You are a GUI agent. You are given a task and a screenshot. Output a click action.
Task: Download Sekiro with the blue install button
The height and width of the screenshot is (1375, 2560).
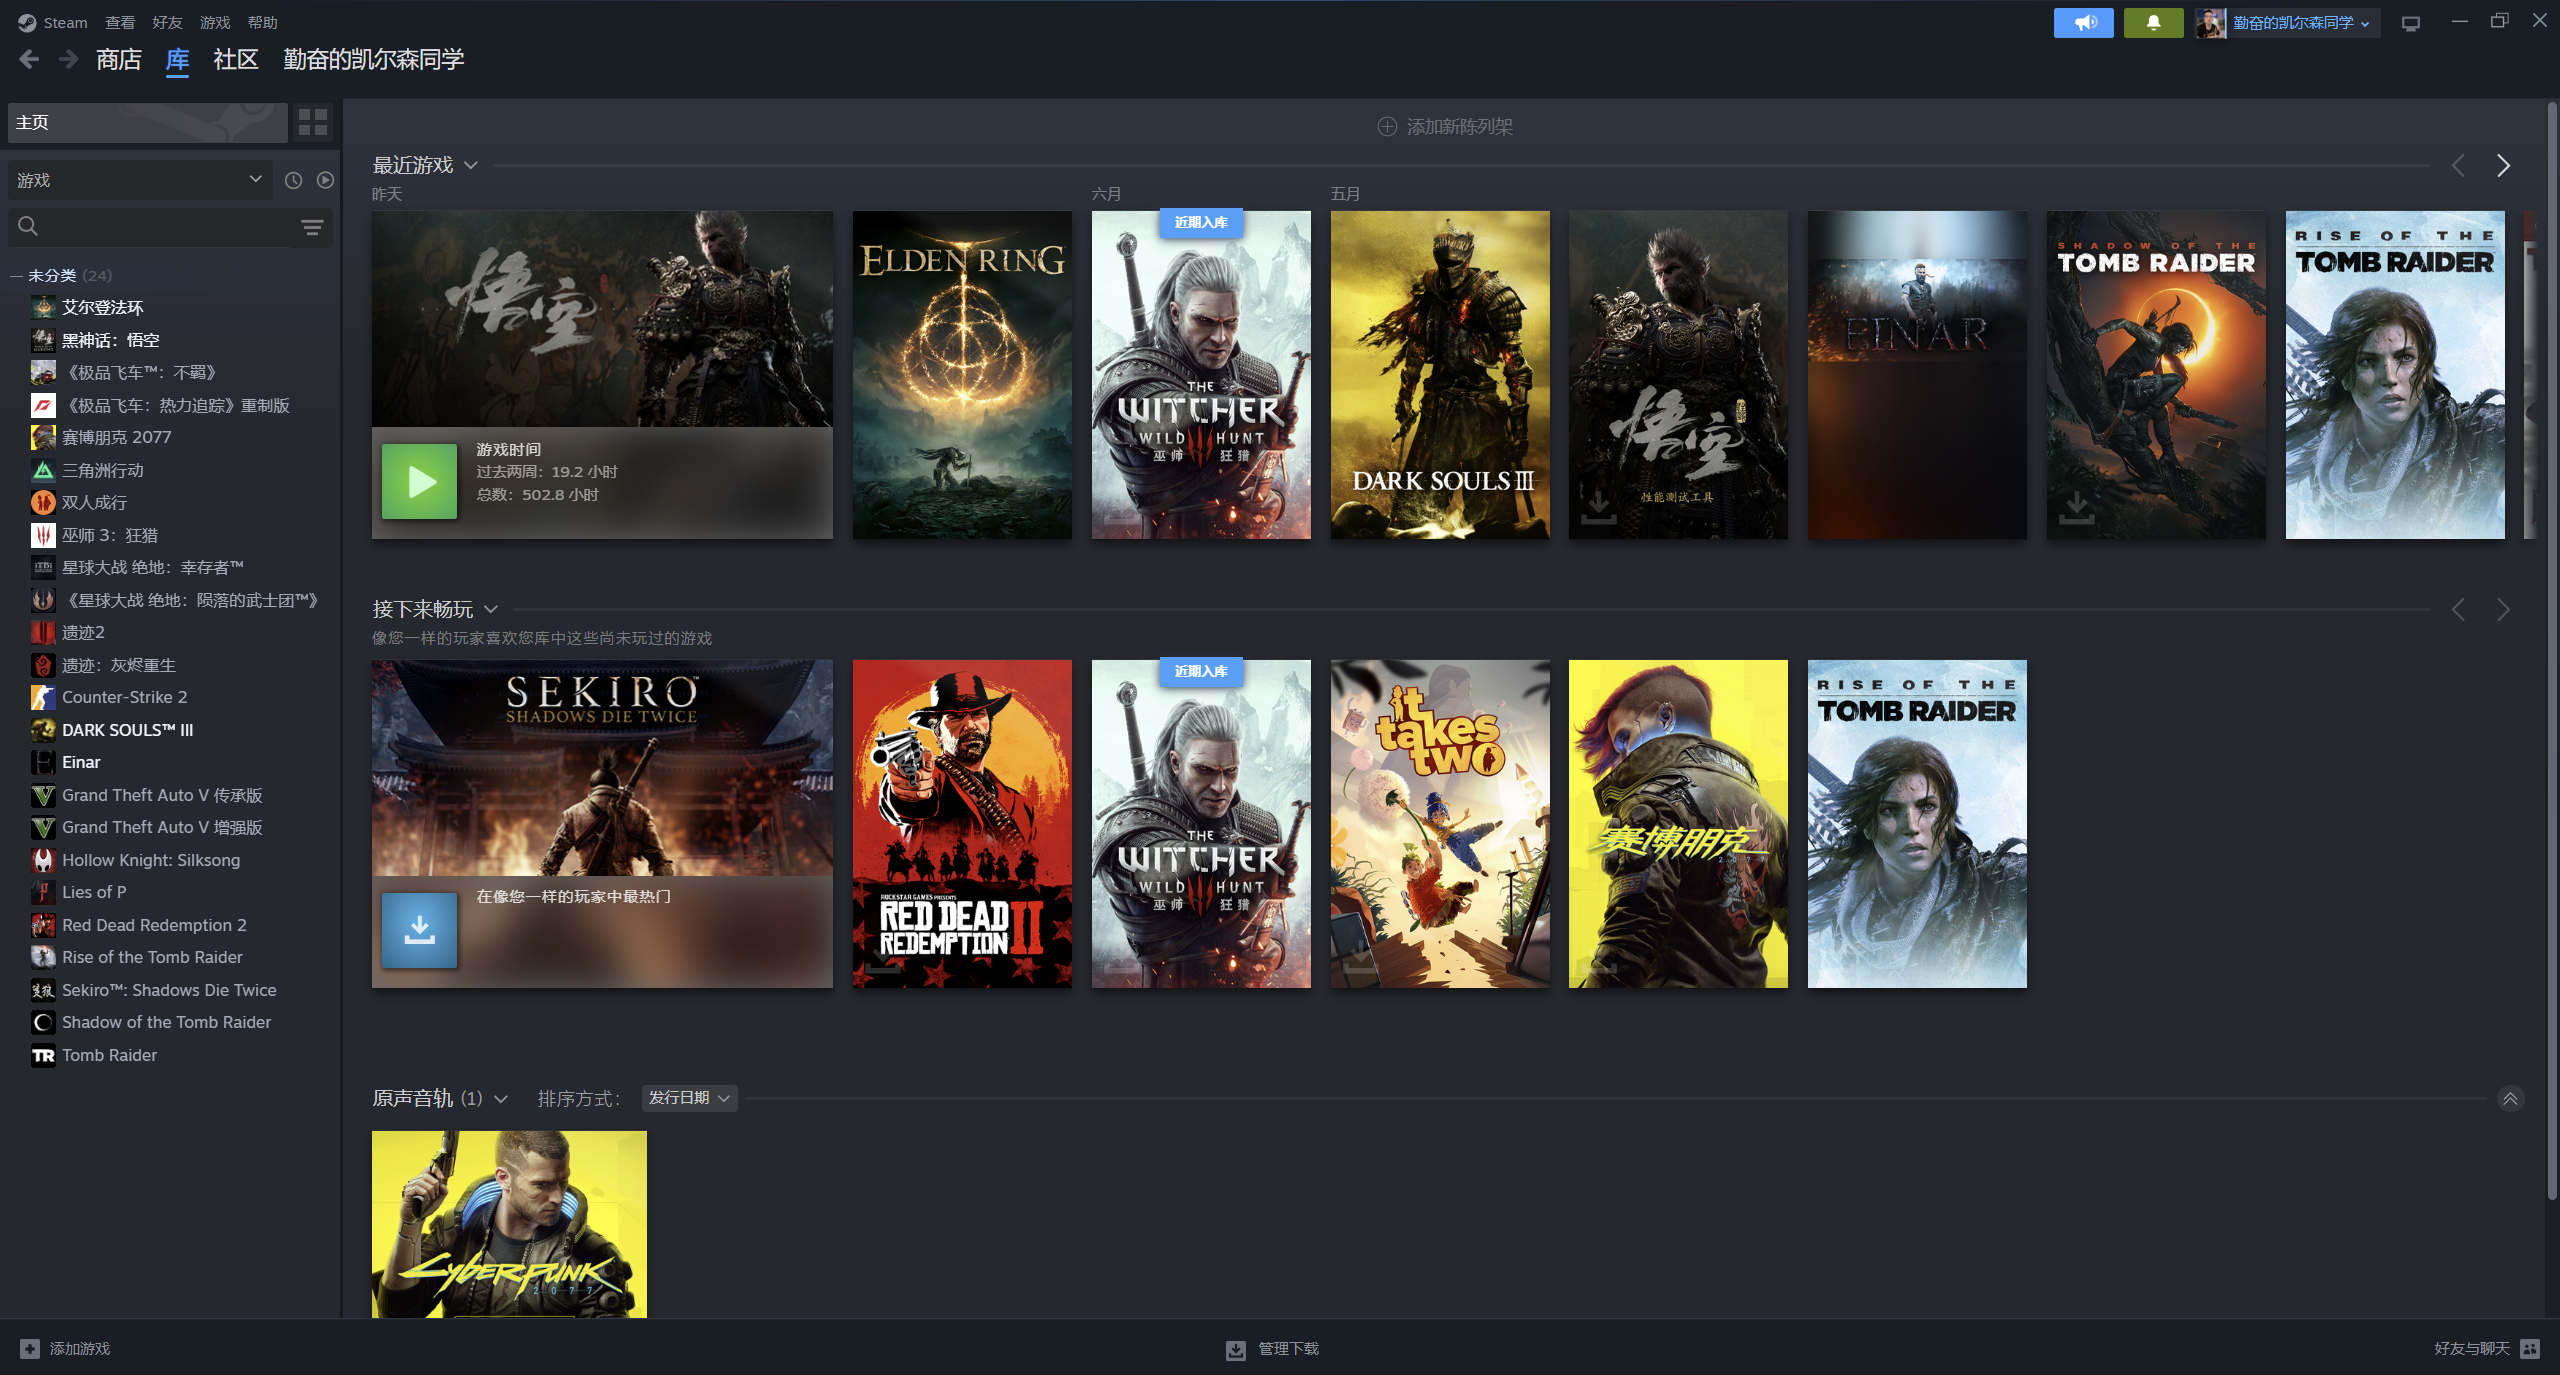point(419,931)
